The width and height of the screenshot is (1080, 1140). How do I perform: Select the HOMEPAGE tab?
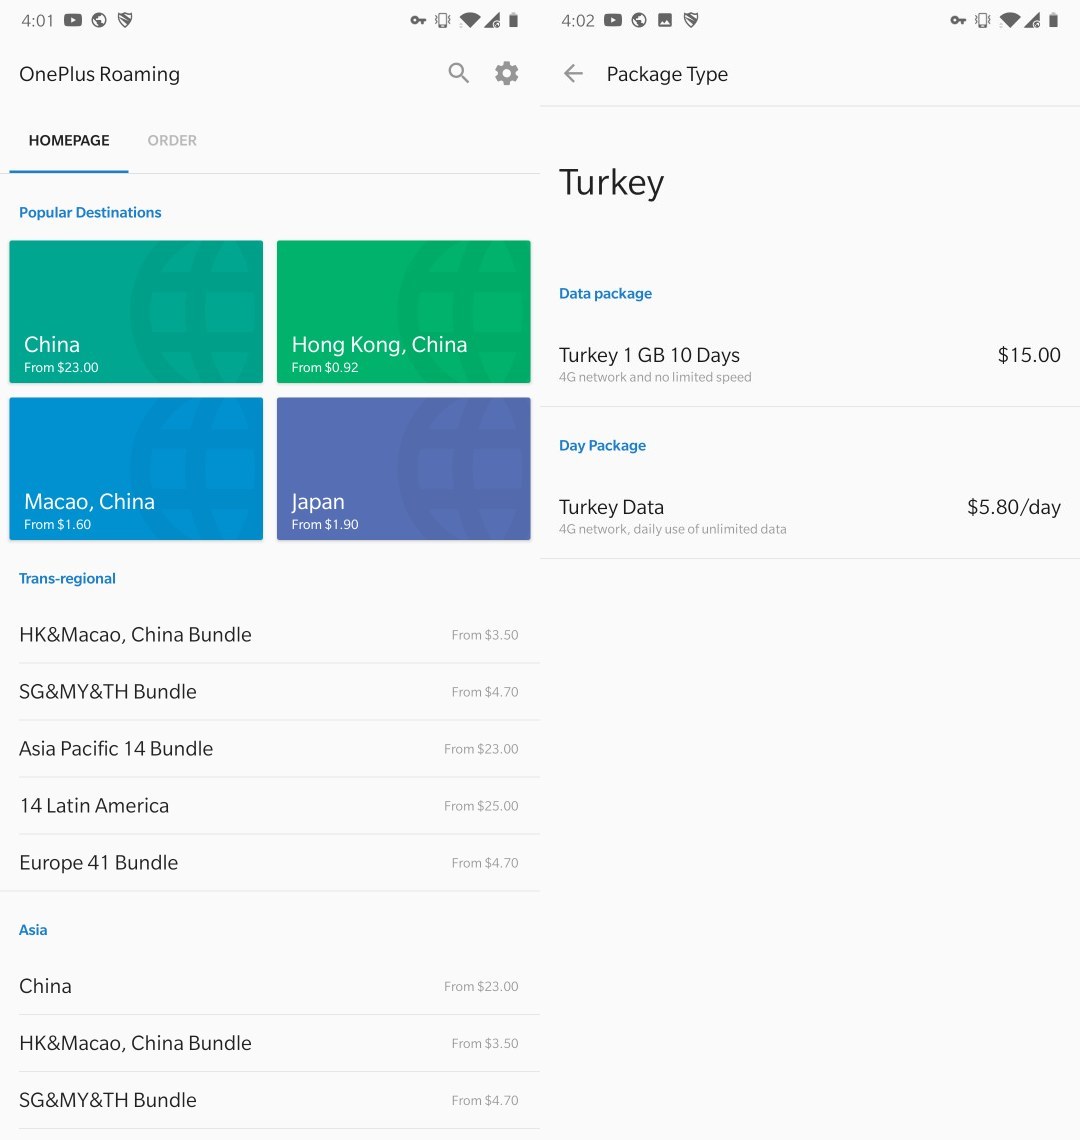coord(68,140)
